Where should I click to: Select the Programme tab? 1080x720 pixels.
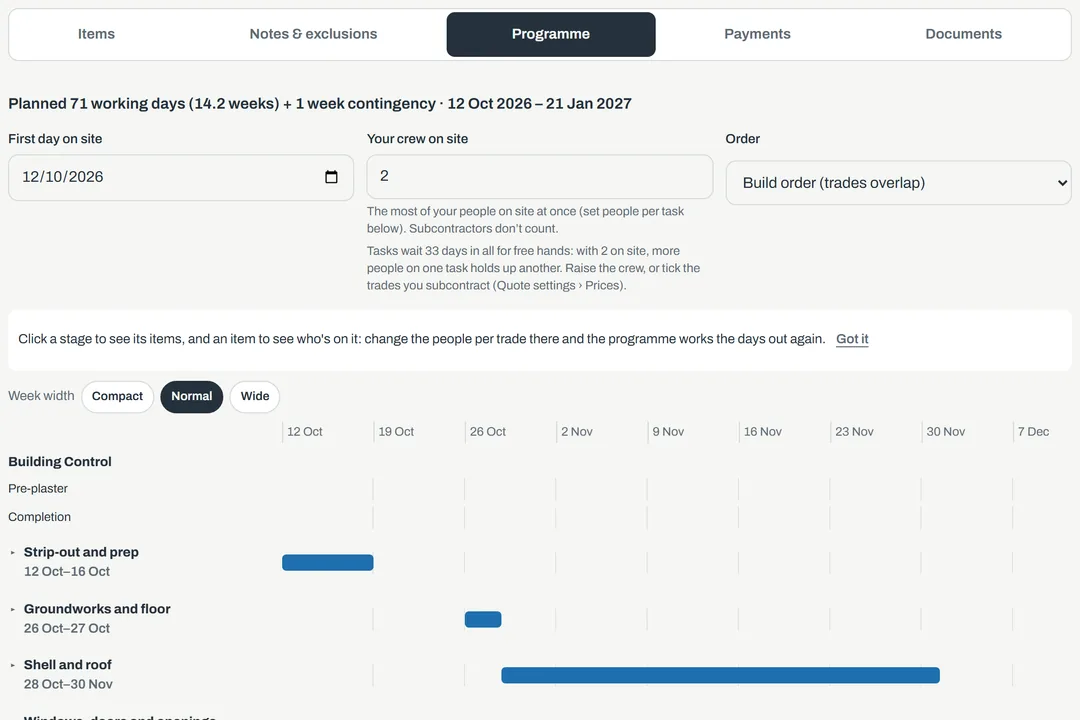551,34
